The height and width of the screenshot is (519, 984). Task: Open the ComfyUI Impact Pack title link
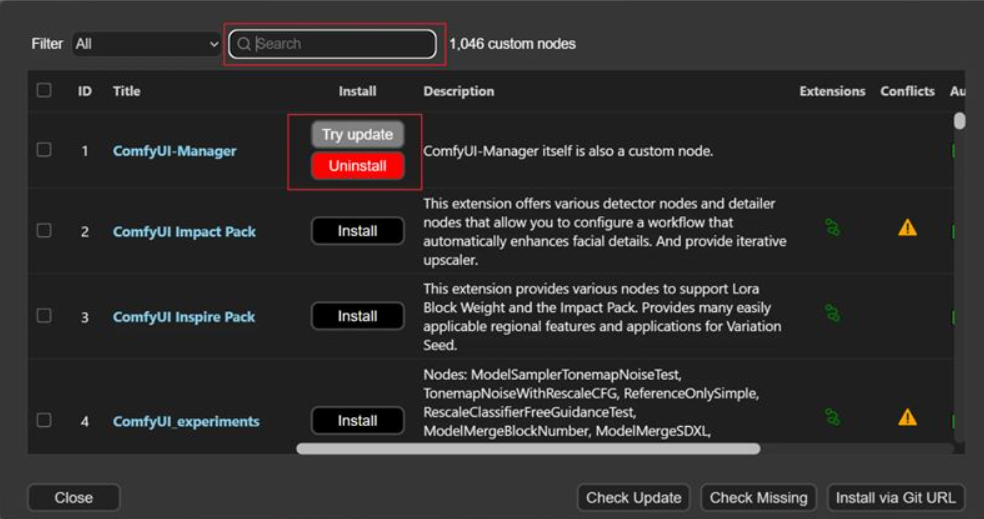tap(184, 232)
